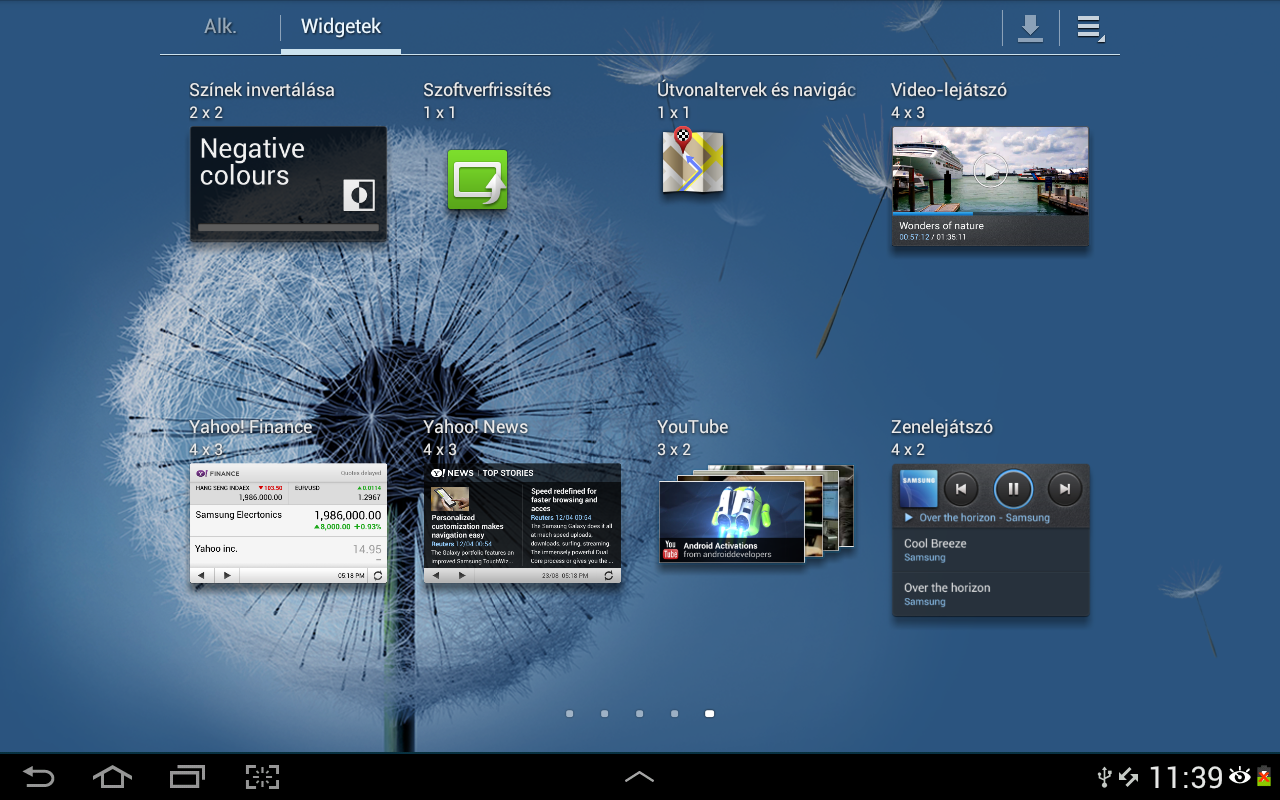The image size is (1280, 800).
Task: Jump to the second page indicator dot
Action: (x=605, y=714)
